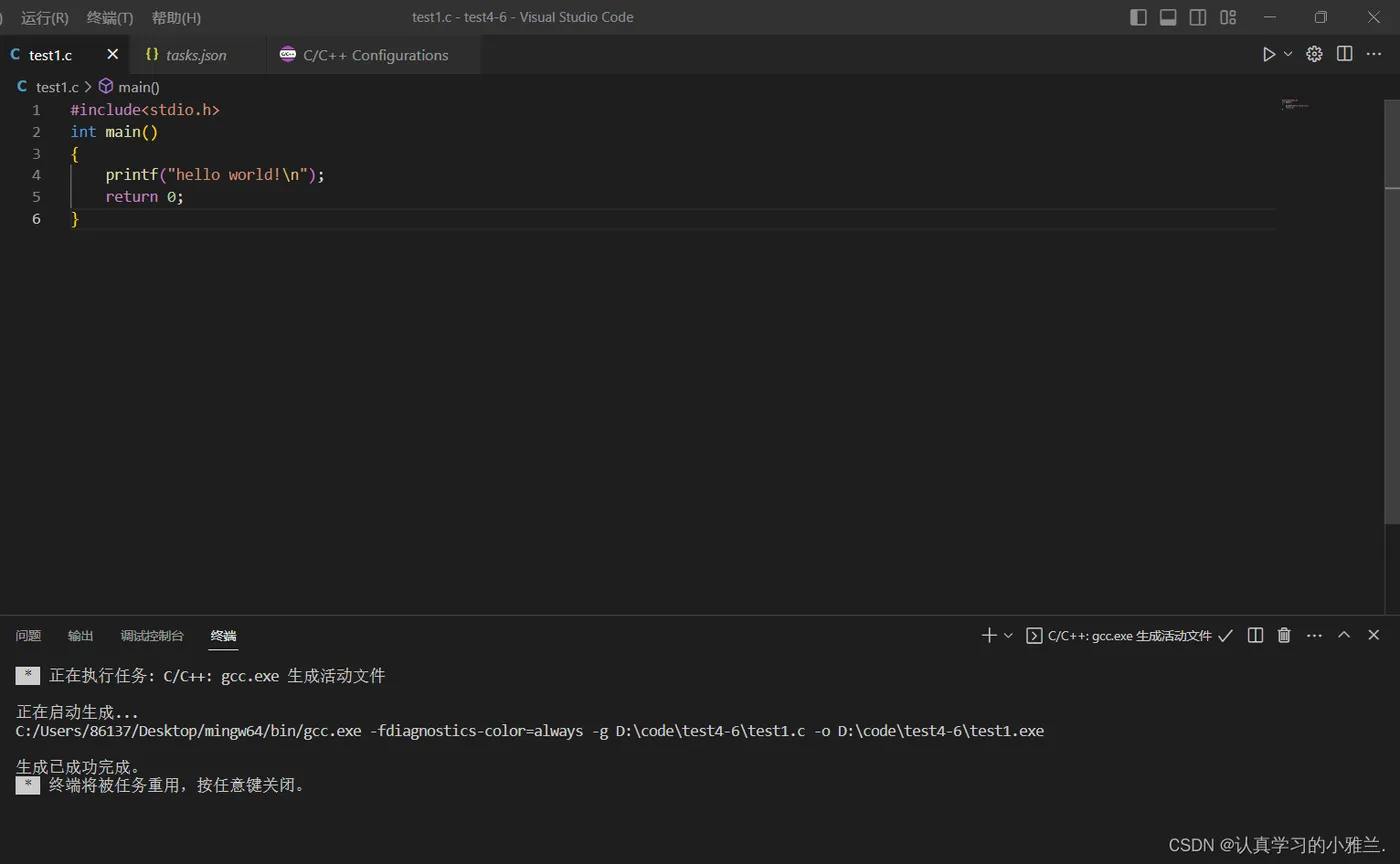Click the editor minimap preview
The width and height of the screenshot is (1400, 864).
point(1295,104)
